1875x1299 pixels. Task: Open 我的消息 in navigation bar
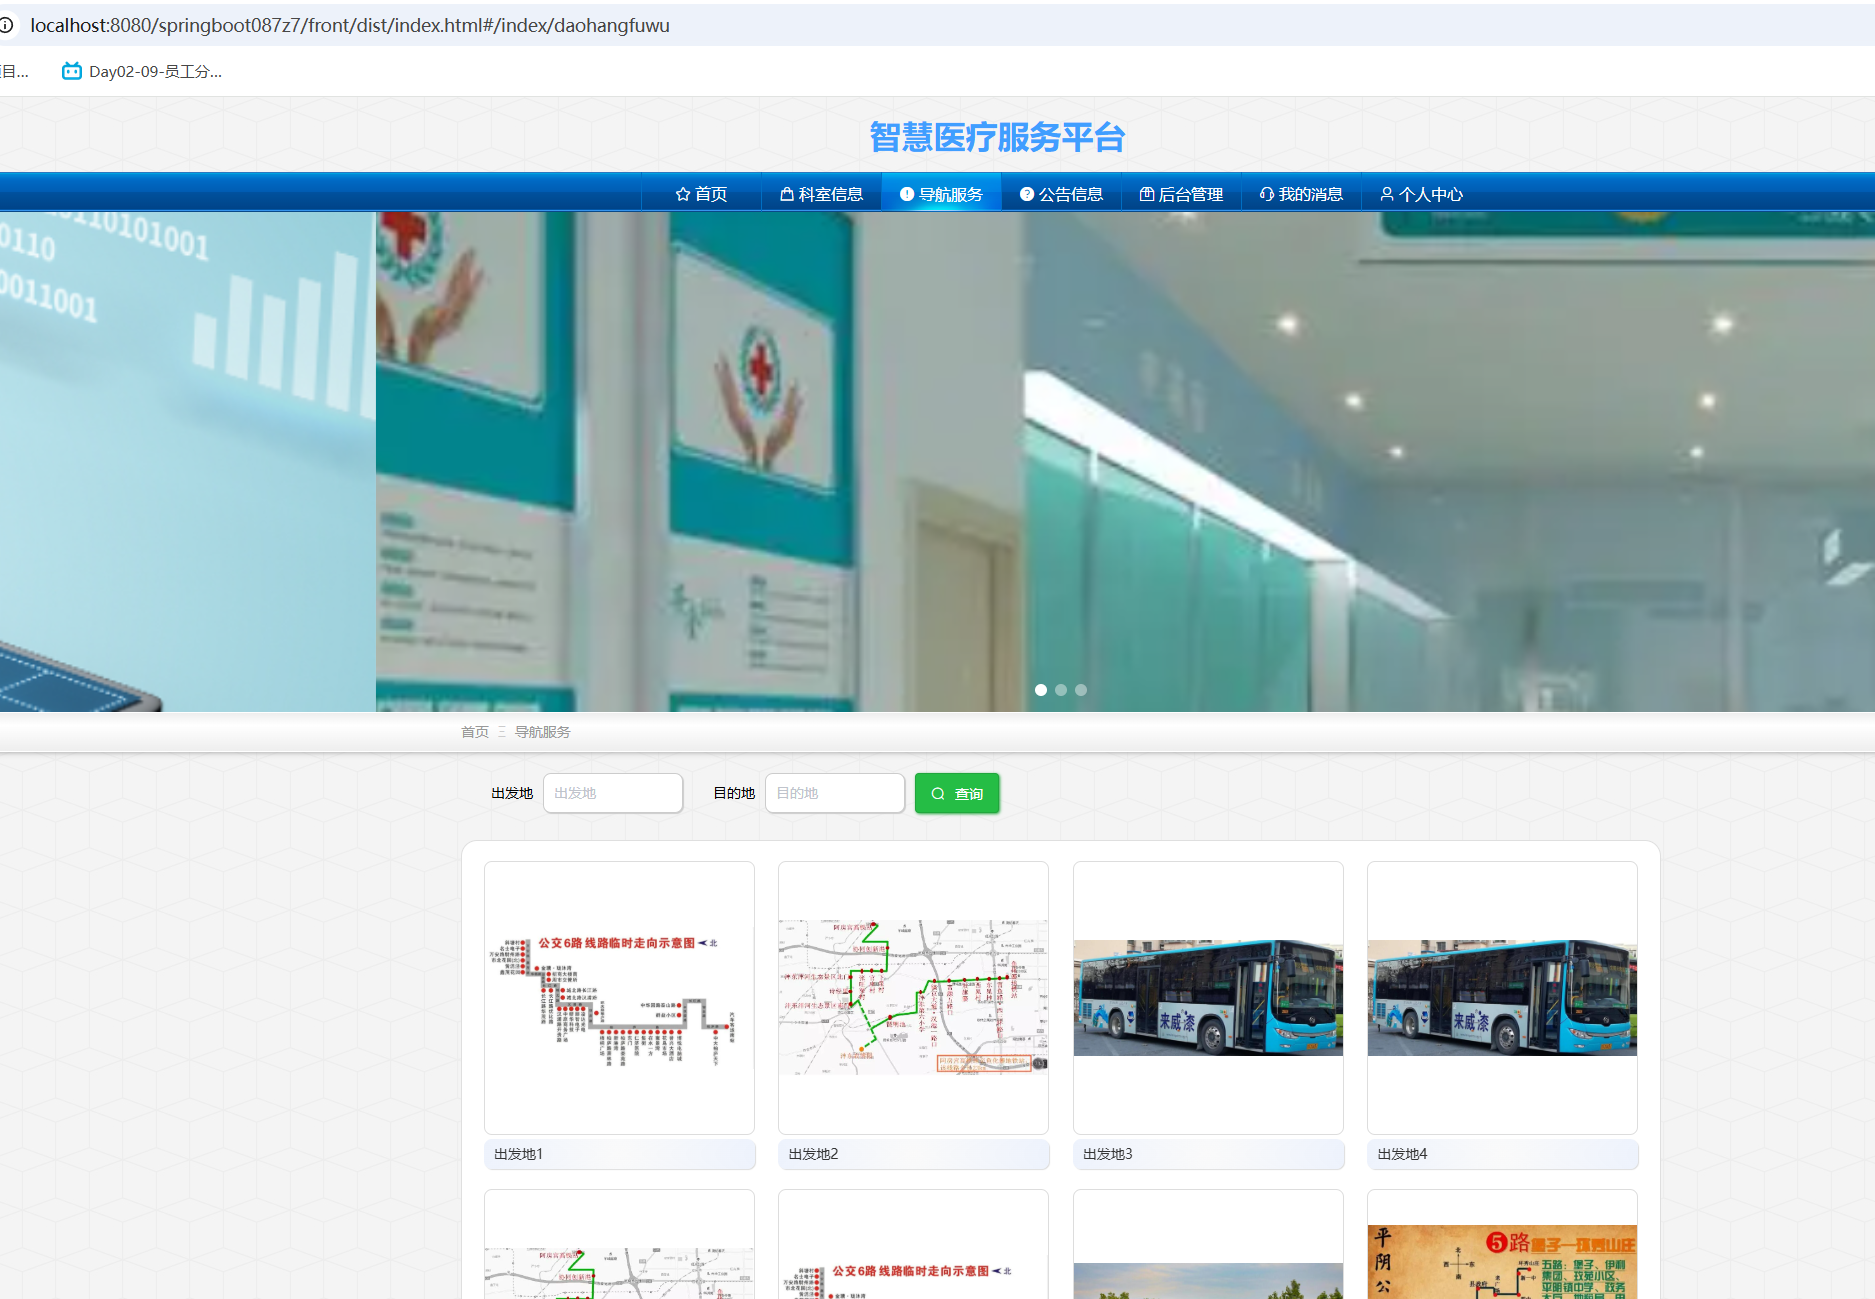coord(1301,194)
